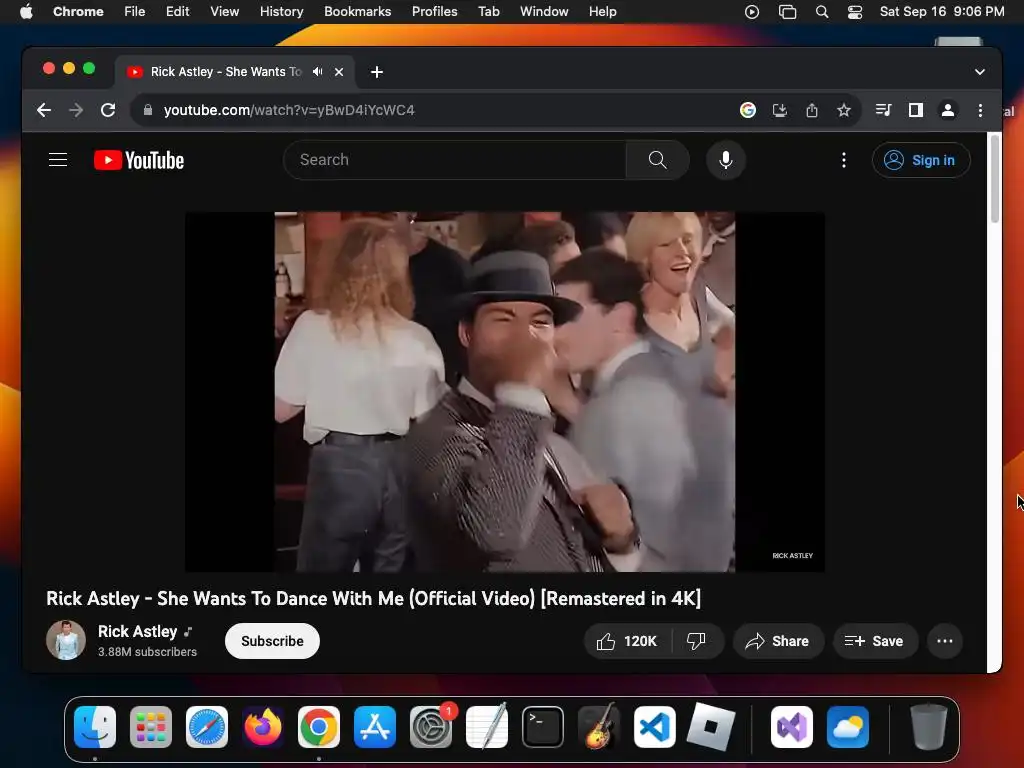
Task: Open Visual Studio purple icon in Dock
Action: (x=792, y=727)
